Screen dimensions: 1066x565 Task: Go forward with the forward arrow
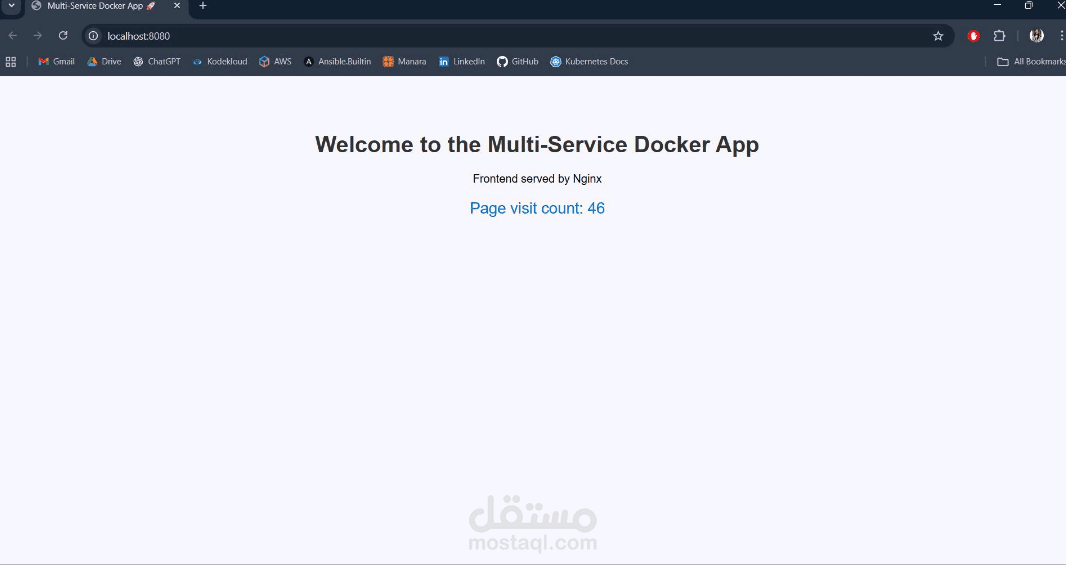pyautogui.click(x=38, y=36)
